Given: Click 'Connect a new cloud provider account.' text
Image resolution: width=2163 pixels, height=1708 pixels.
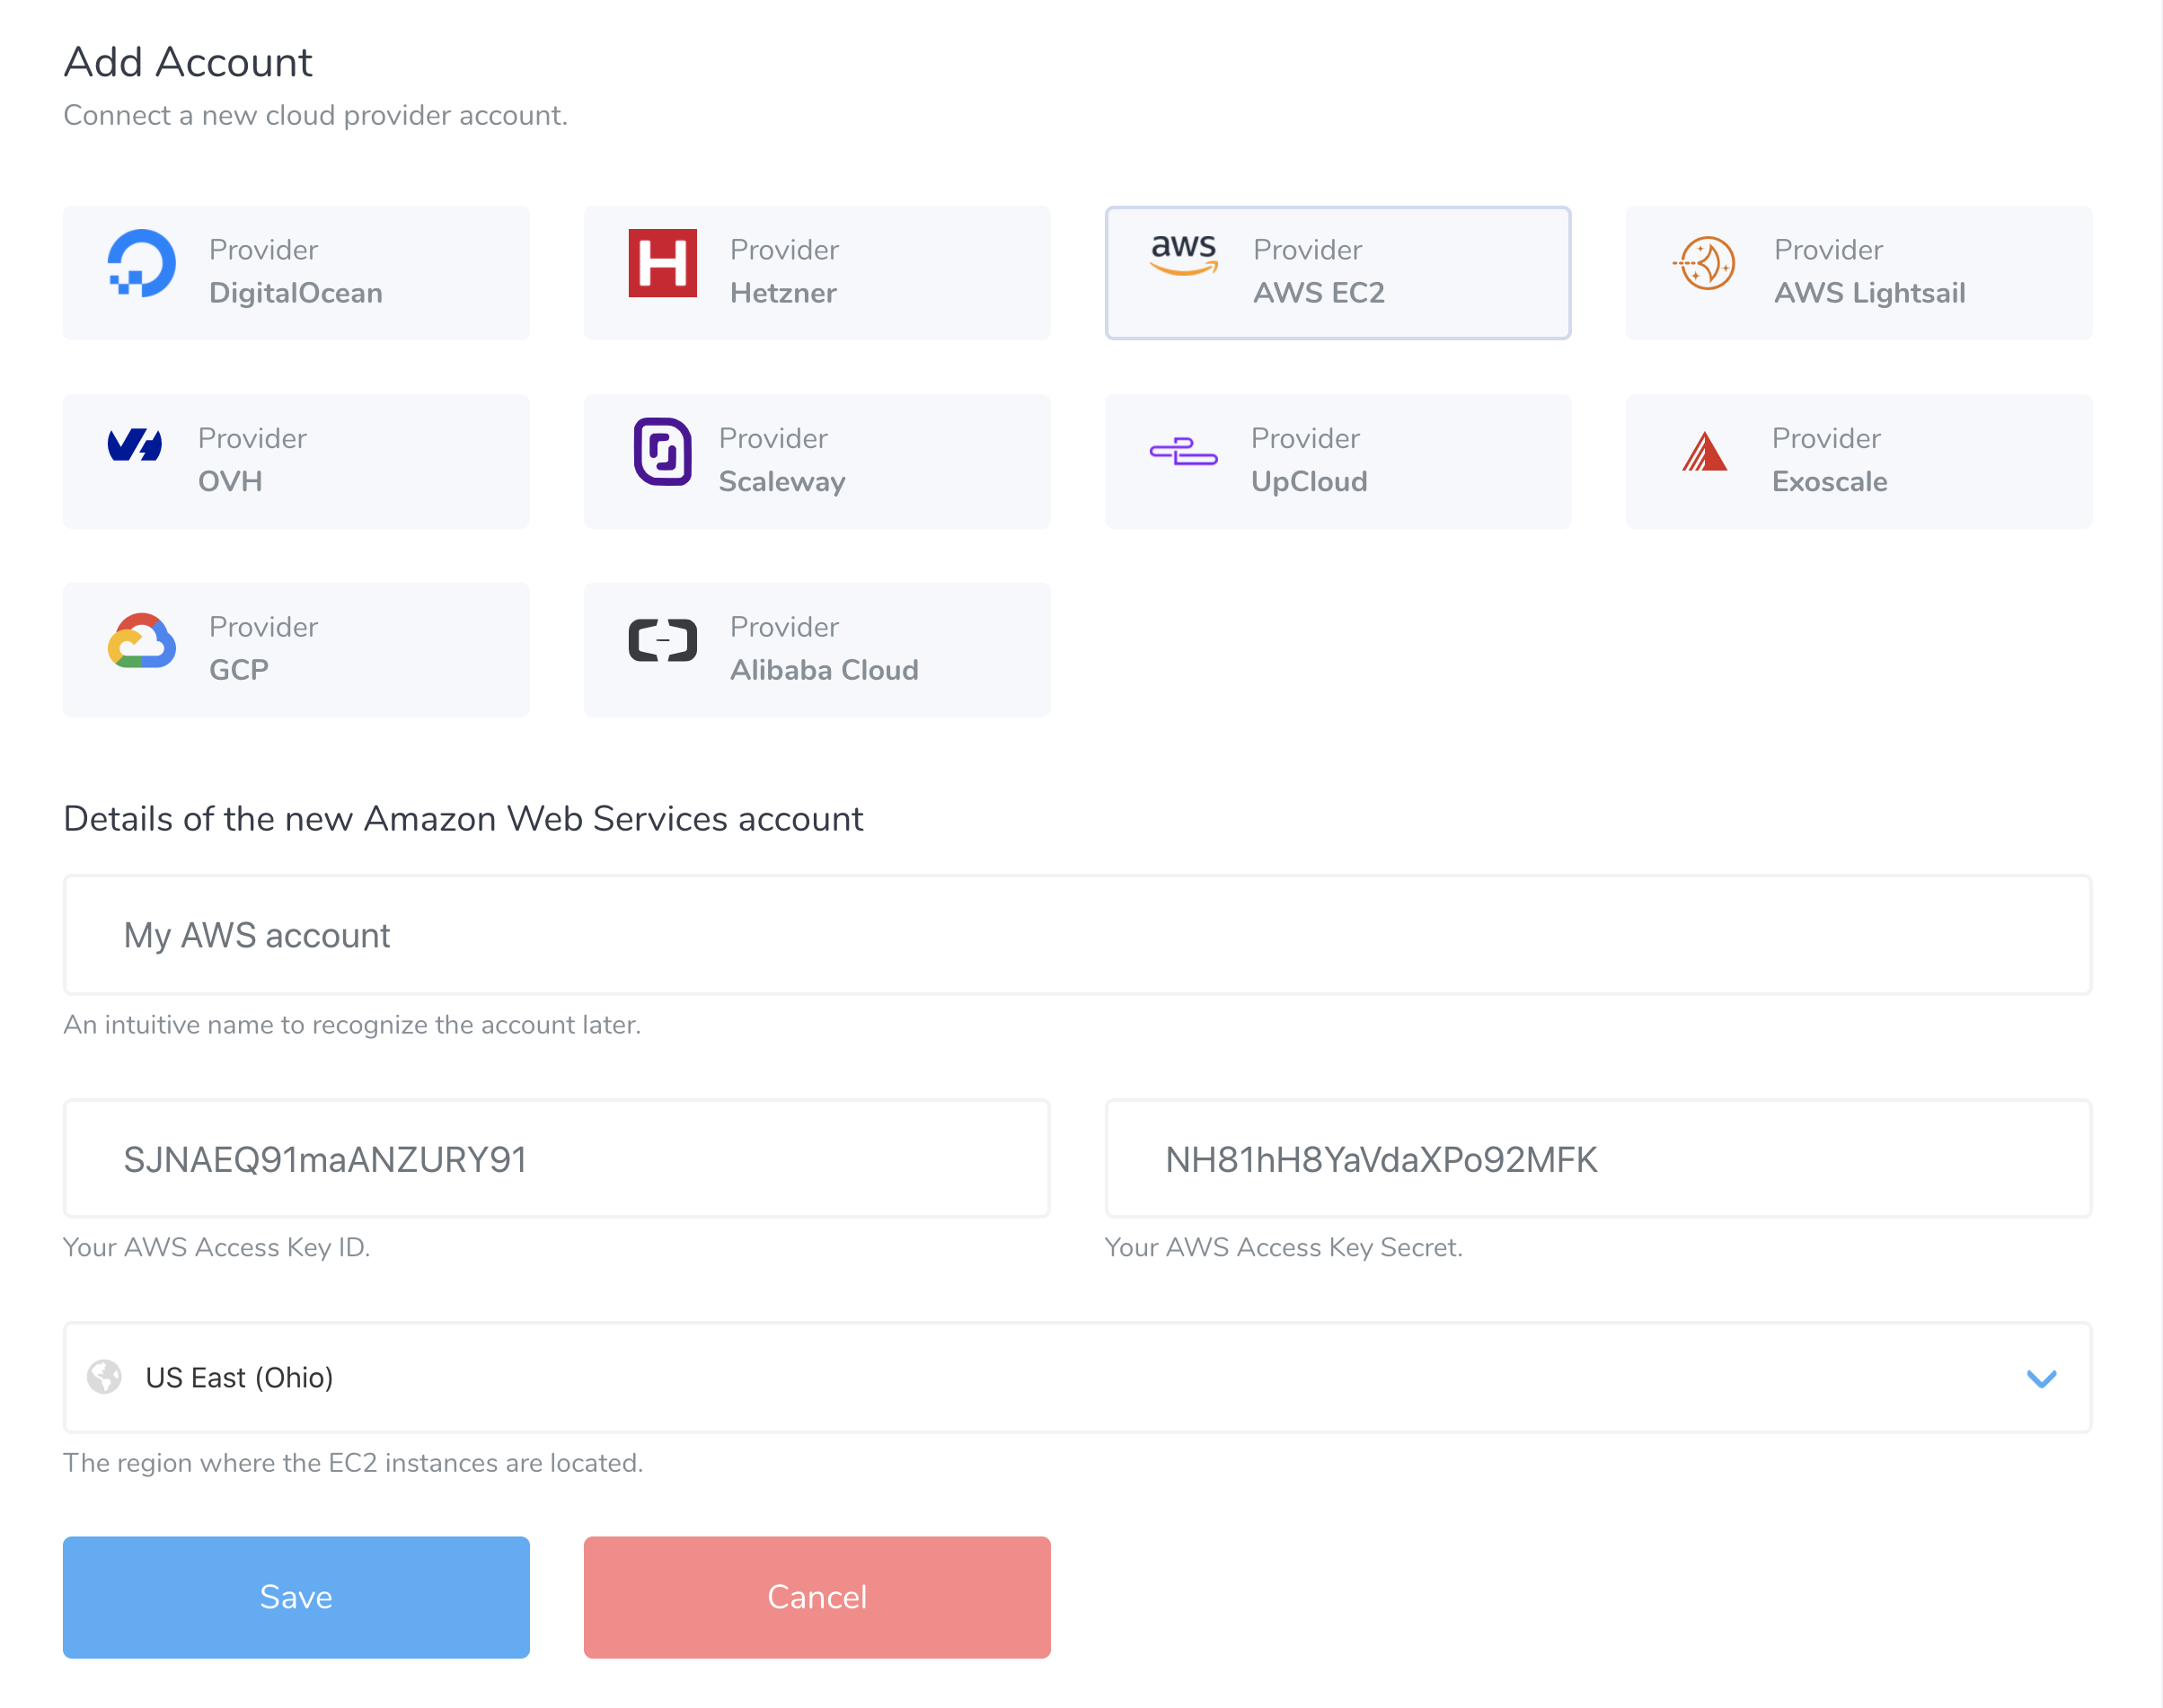Looking at the screenshot, I should 316,116.
